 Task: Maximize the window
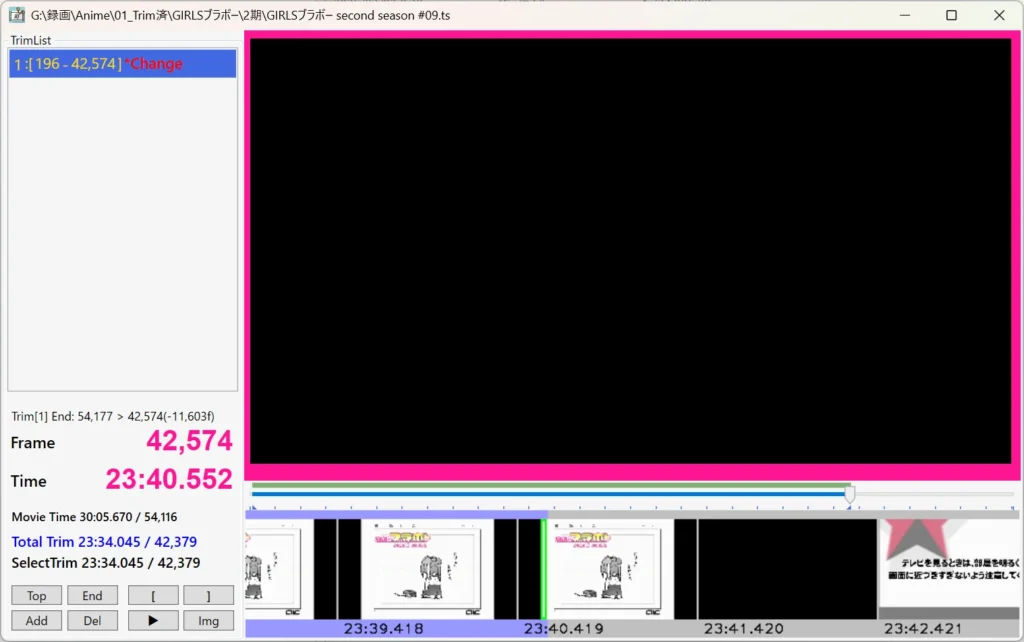click(951, 15)
